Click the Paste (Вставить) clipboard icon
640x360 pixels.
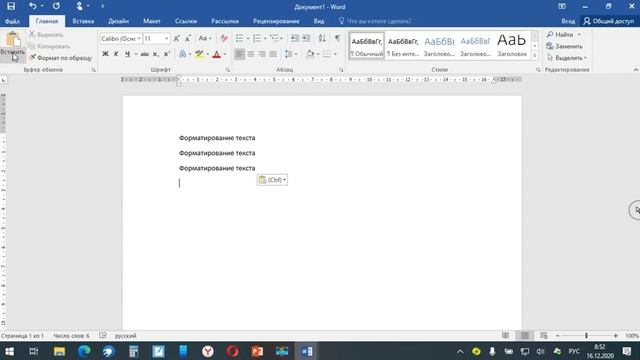point(13,39)
